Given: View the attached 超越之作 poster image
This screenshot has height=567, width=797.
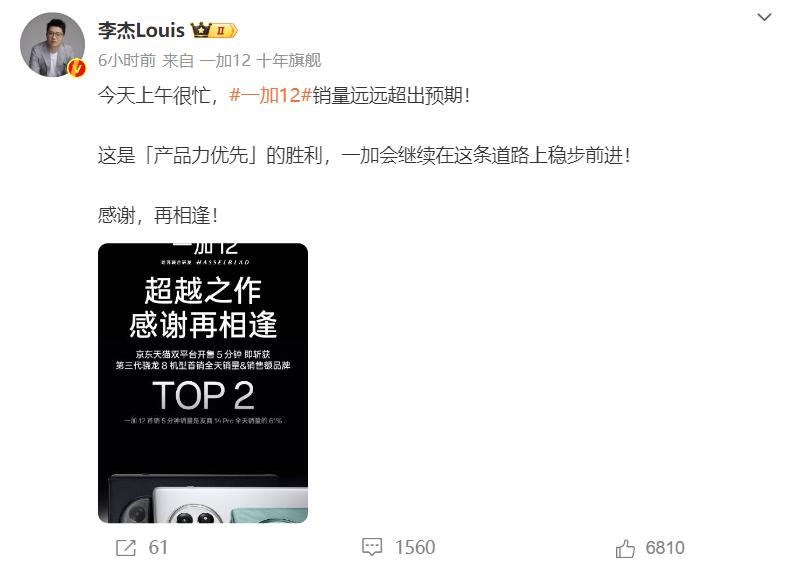Looking at the screenshot, I should coord(203,383).
